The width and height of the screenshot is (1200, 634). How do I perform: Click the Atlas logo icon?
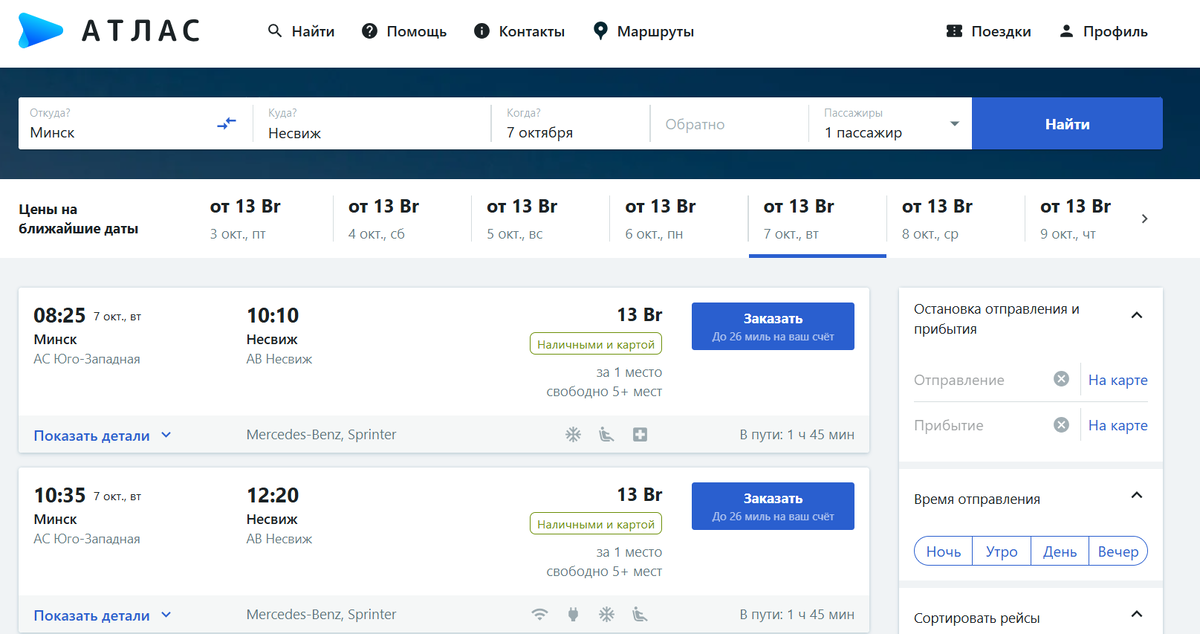click(41, 31)
